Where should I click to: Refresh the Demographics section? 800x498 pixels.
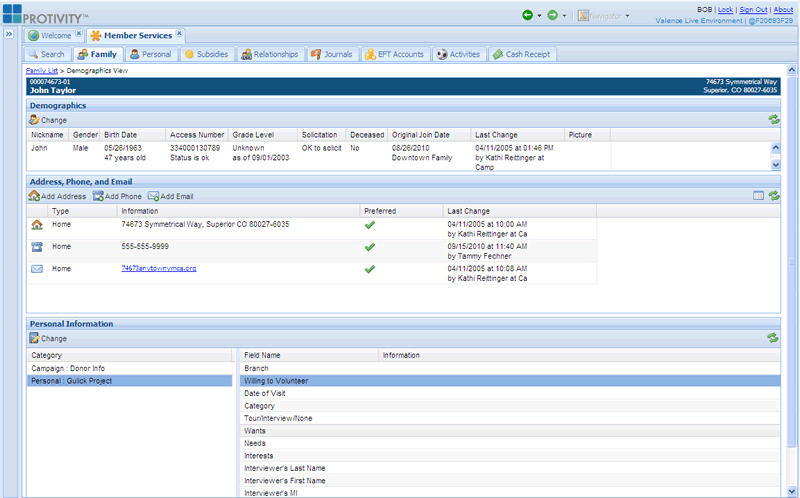774,119
